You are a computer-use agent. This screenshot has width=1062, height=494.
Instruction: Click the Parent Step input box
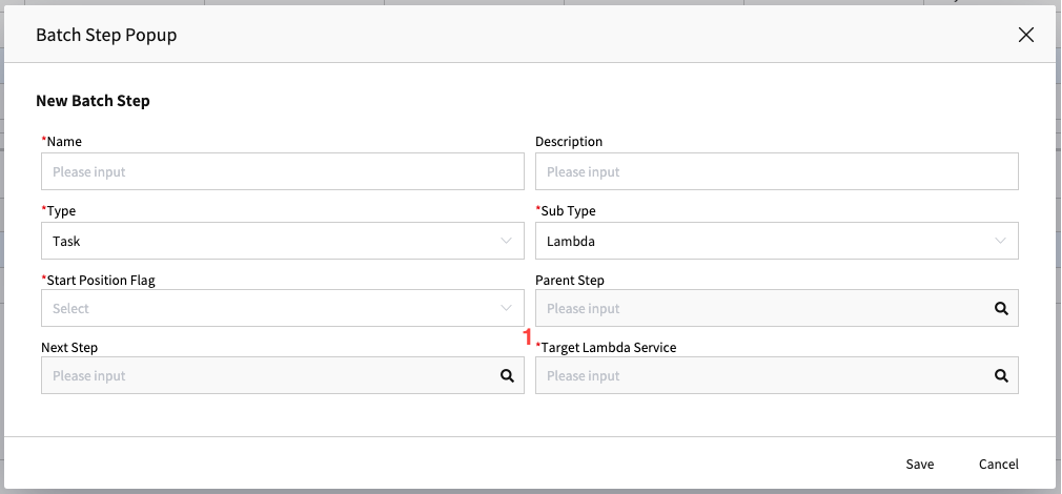pos(777,308)
